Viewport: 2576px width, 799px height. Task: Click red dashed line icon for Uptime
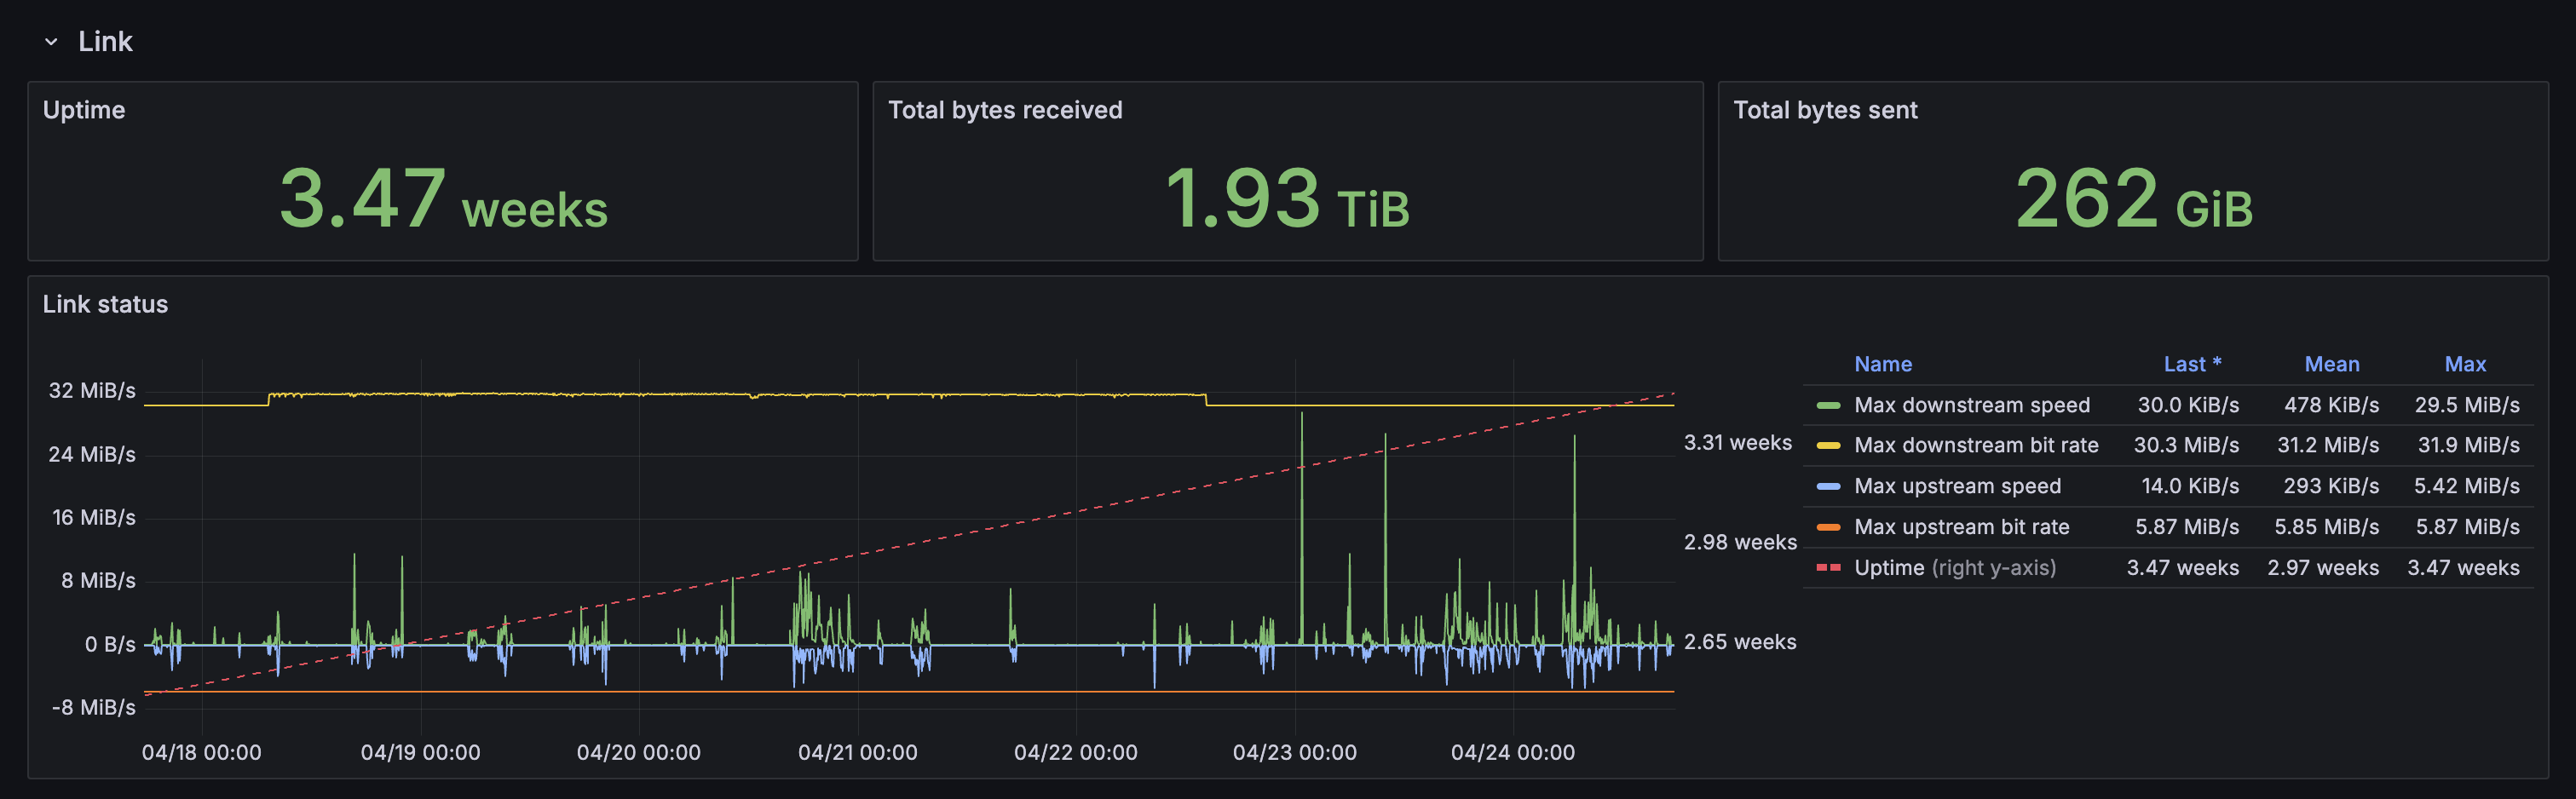pos(1827,568)
